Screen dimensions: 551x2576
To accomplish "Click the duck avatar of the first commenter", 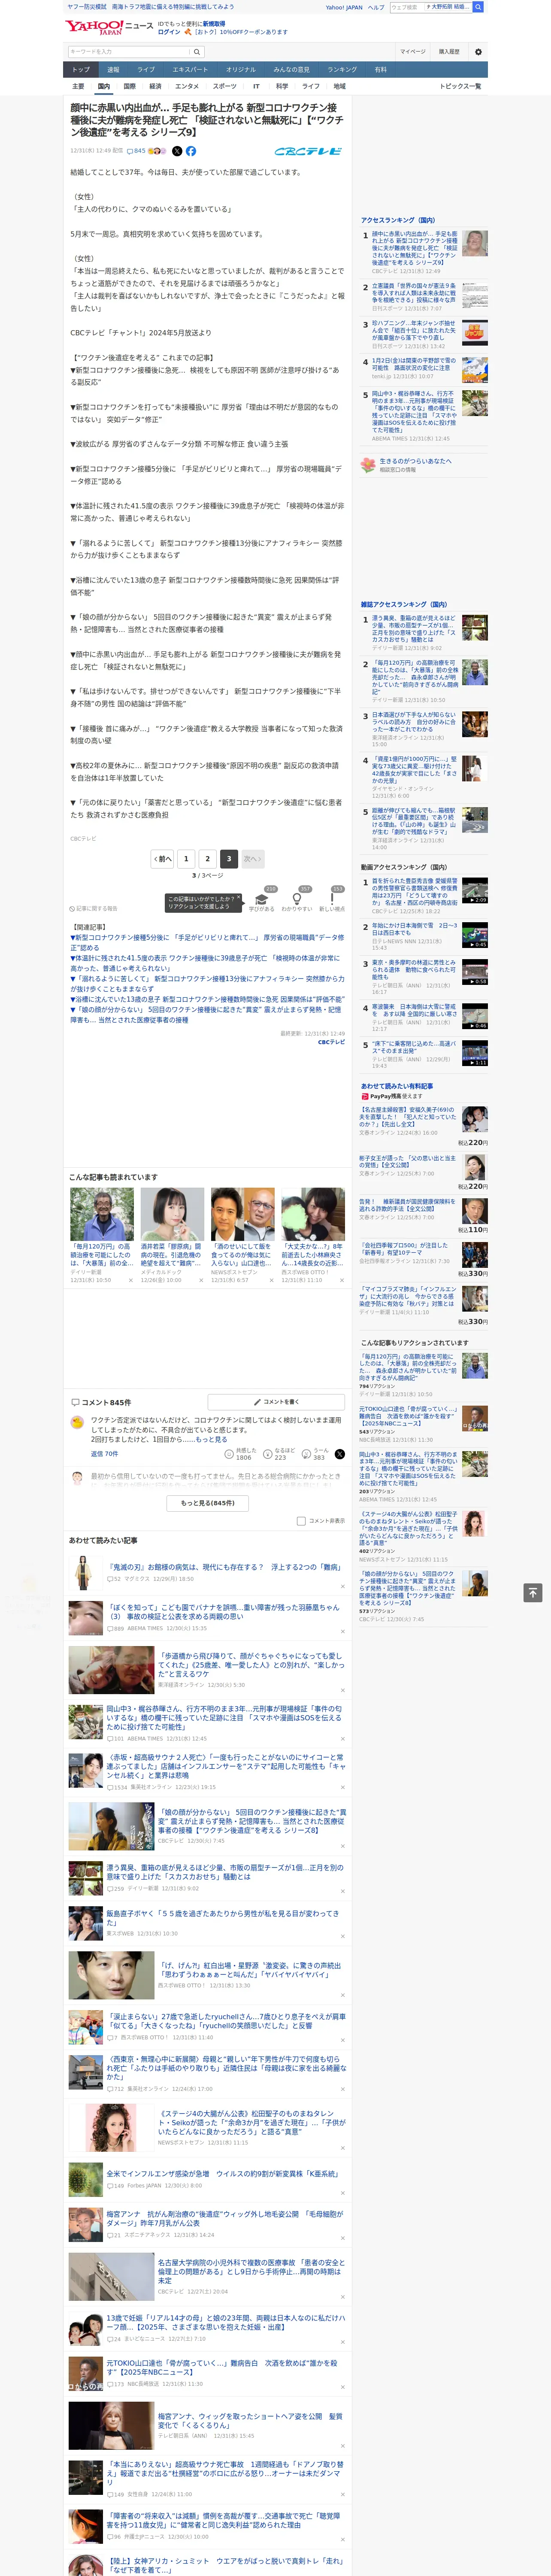I will (77, 1422).
